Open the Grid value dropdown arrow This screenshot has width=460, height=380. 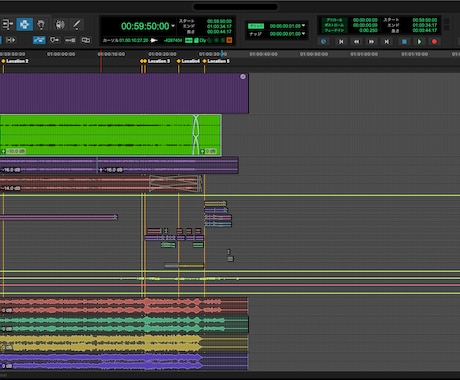[x=303, y=26]
